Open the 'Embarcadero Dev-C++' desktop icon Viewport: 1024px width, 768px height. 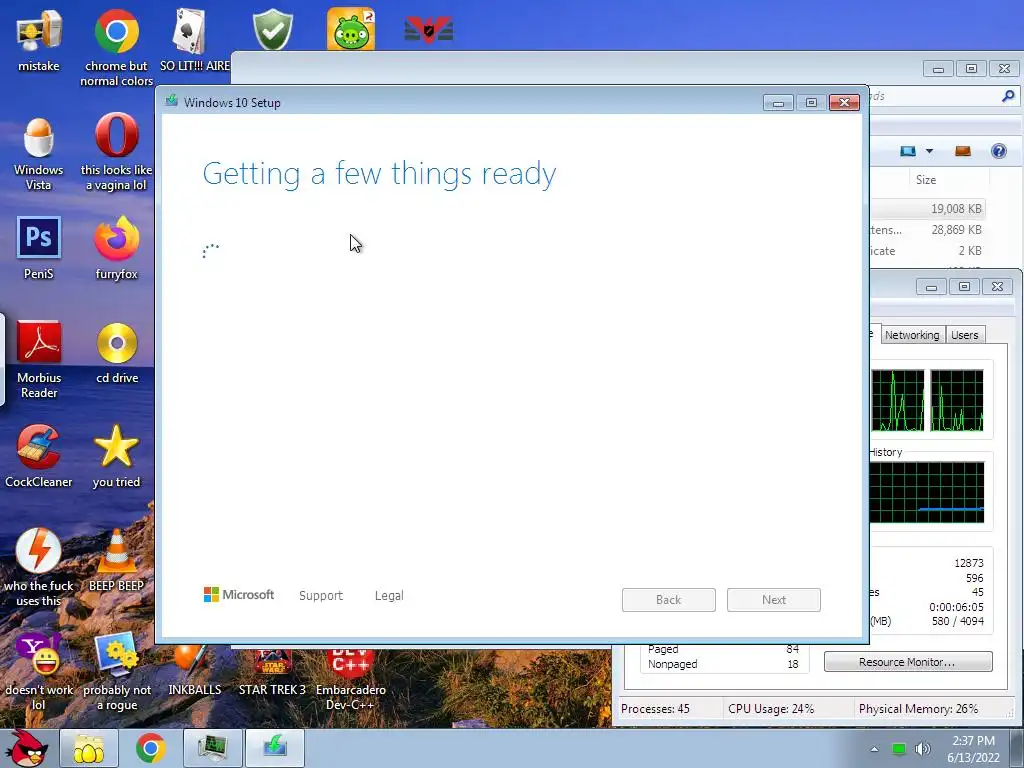pos(351,679)
